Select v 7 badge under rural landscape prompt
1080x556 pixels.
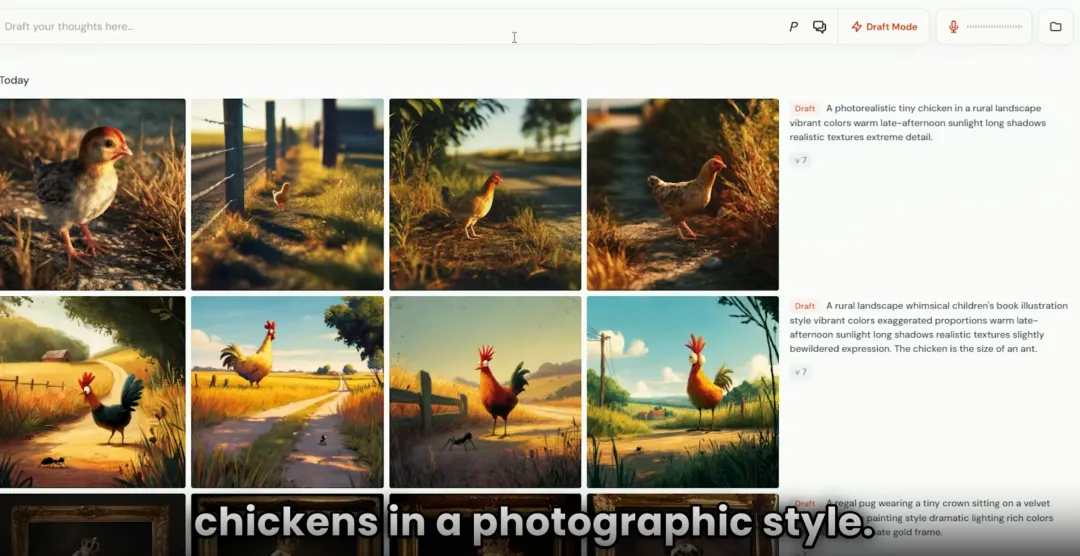(x=800, y=372)
